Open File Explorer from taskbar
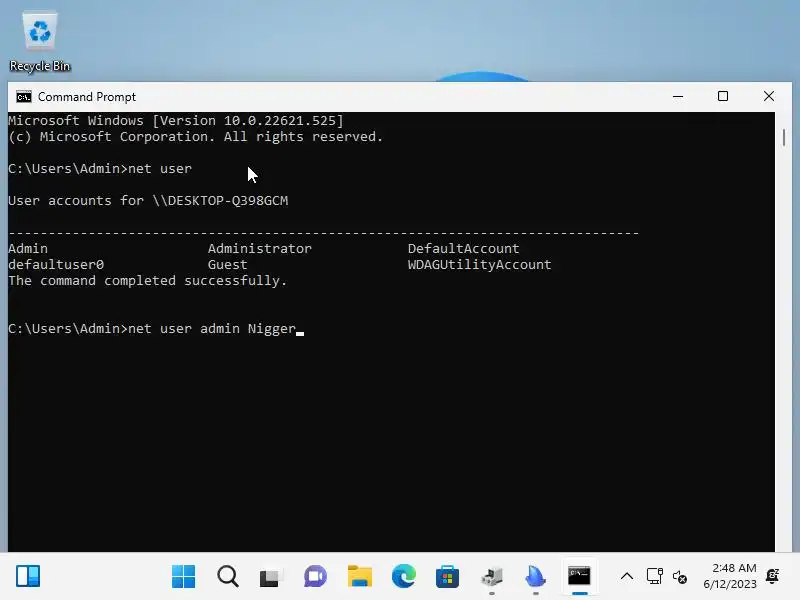The height and width of the screenshot is (600, 800). [x=360, y=577]
